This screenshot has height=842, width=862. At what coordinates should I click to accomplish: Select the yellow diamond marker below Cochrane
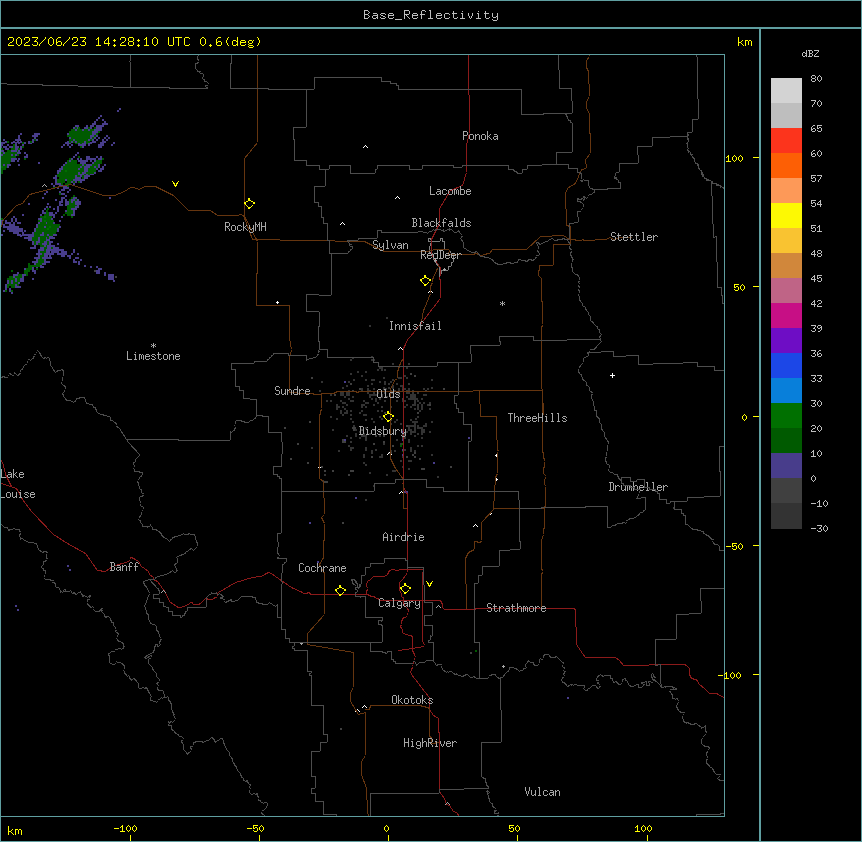340,590
